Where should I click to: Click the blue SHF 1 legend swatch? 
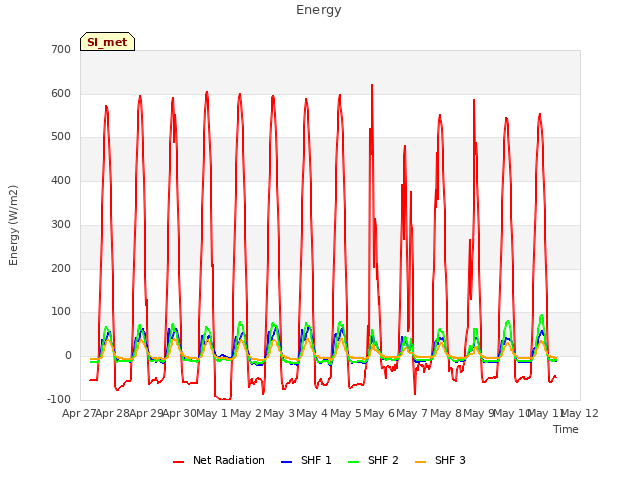pyautogui.click(x=287, y=462)
